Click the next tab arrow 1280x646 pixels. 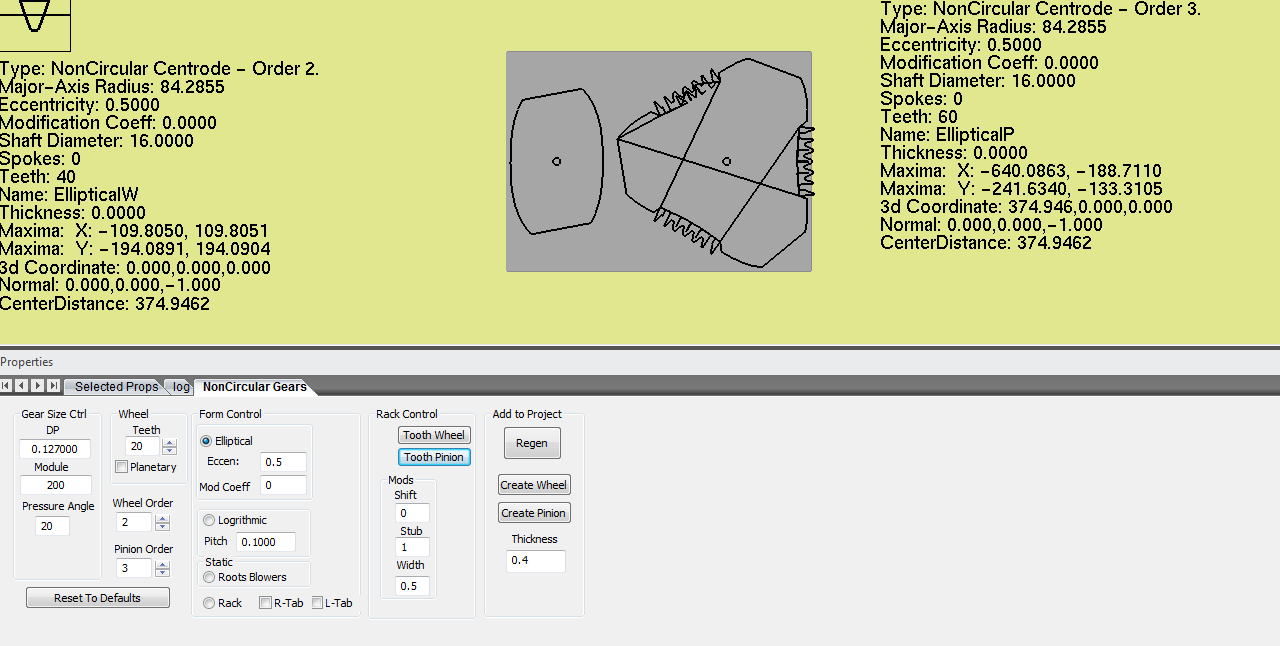pos(38,386)
